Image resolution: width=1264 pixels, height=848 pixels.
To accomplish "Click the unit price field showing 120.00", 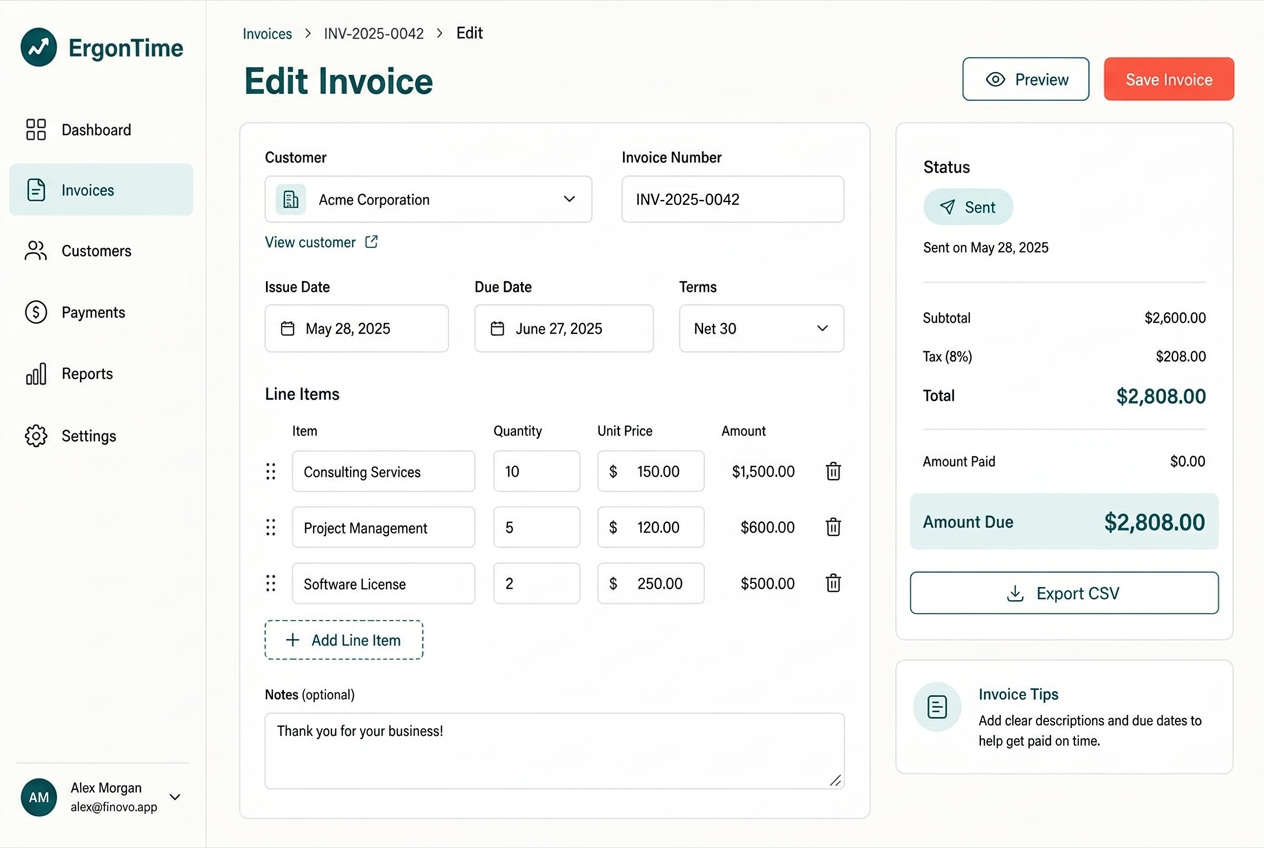I will click(651, 527).
